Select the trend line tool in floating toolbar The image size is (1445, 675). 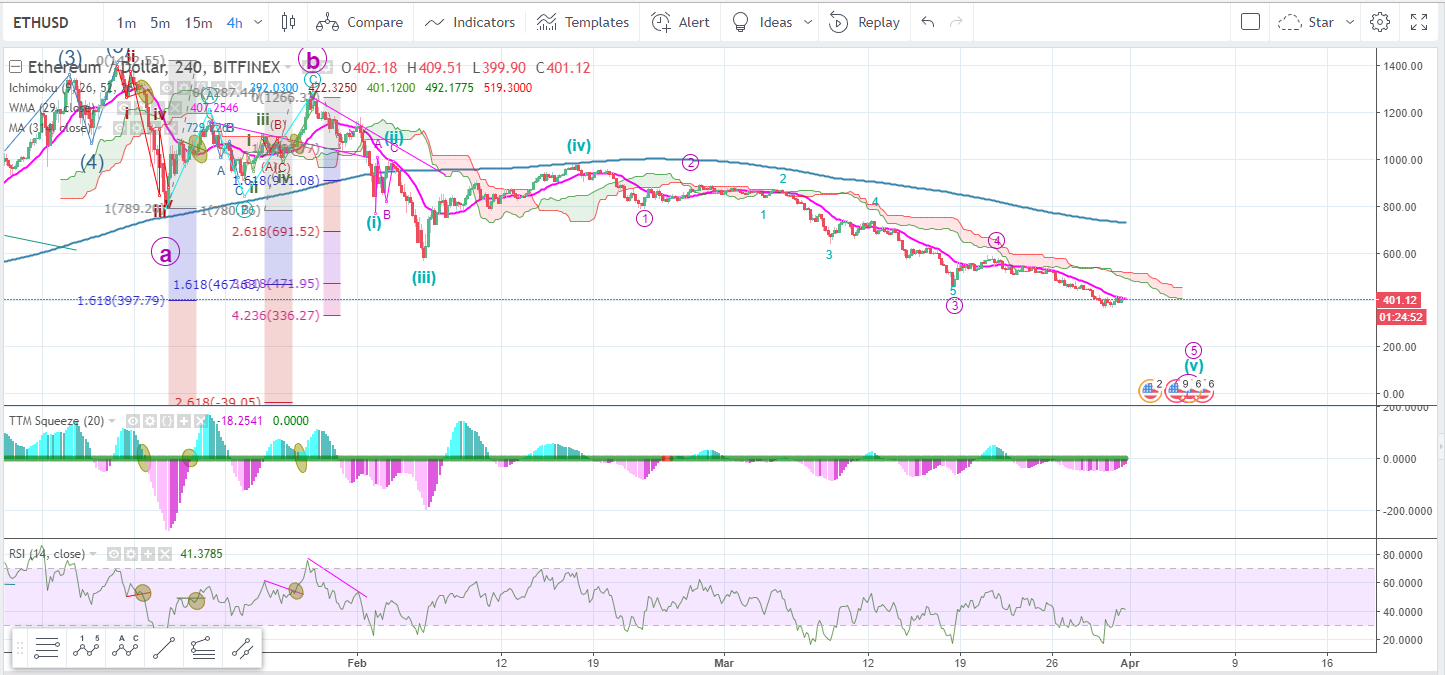(164, 648)
